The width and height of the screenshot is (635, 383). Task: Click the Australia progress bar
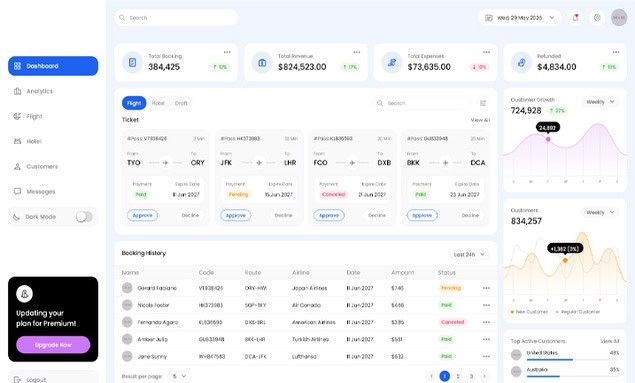573,377
